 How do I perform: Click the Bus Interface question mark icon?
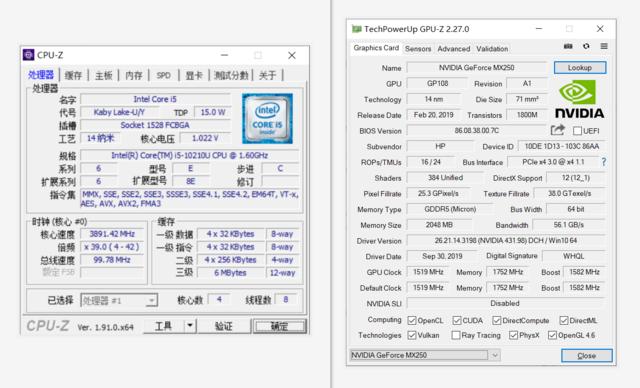(x=604, y=162)
